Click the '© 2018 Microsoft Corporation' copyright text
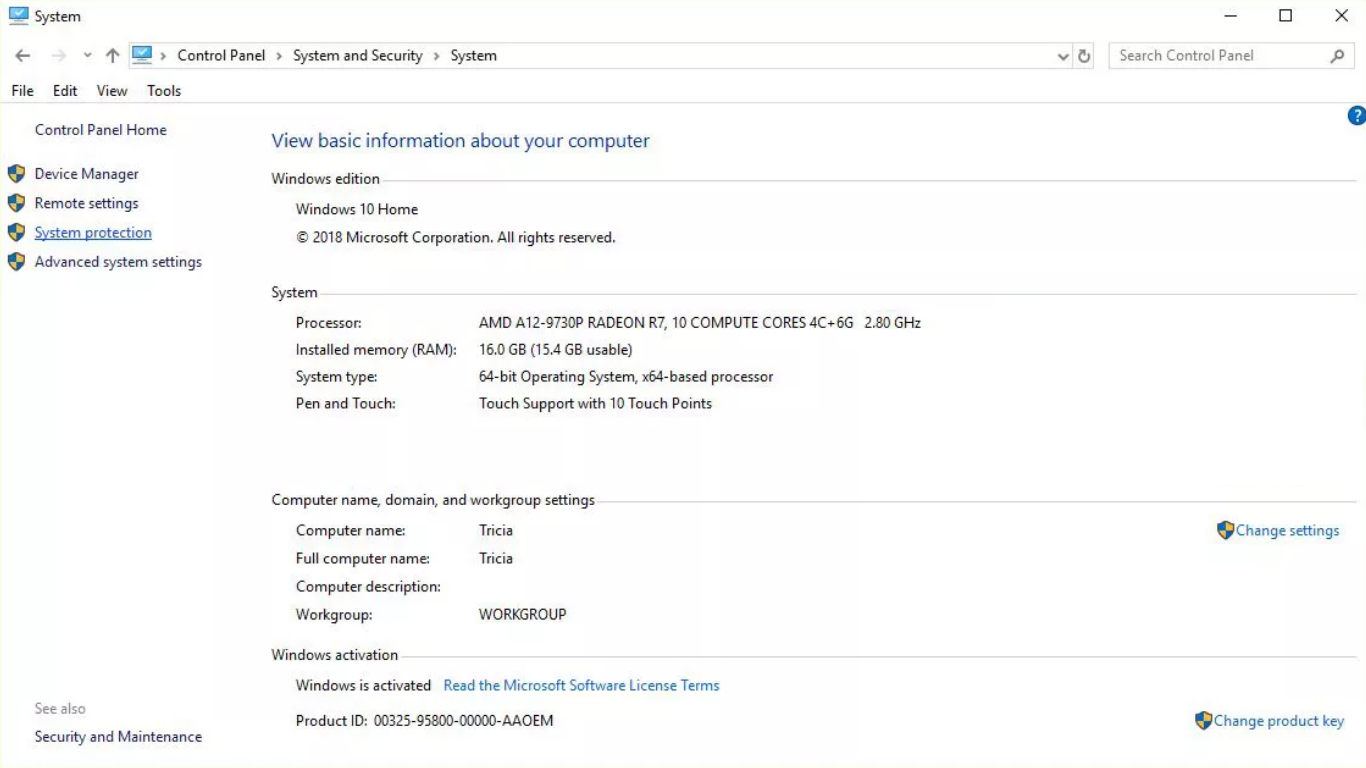This screenshot has width=1366, height=768. (x=456, y=238)
